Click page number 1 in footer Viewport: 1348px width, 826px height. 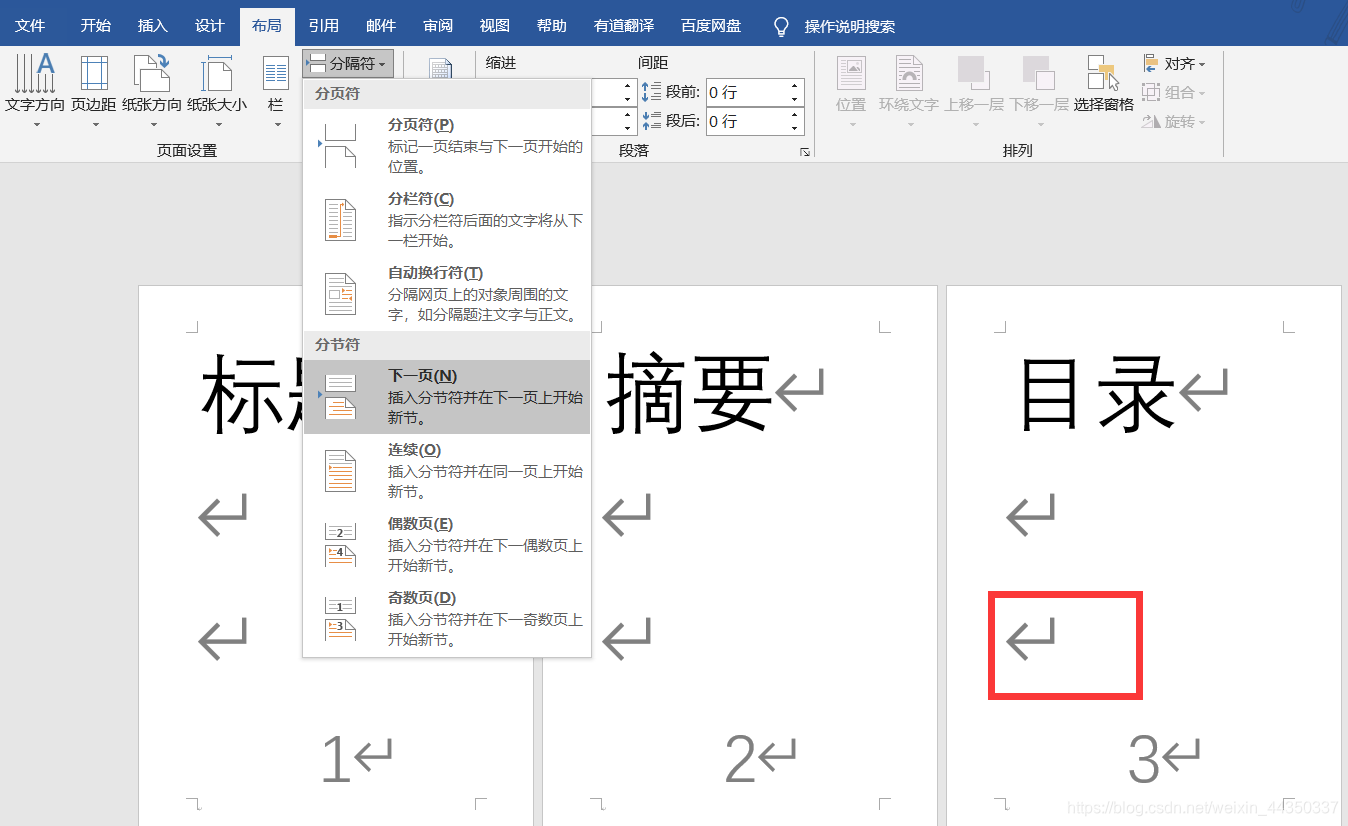[336, 760]
